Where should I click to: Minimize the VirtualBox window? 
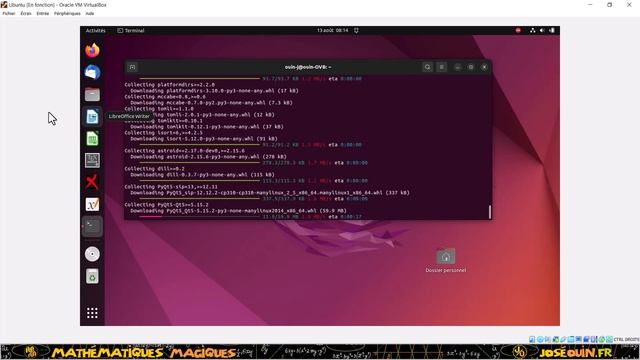click(x=590, y=5)
